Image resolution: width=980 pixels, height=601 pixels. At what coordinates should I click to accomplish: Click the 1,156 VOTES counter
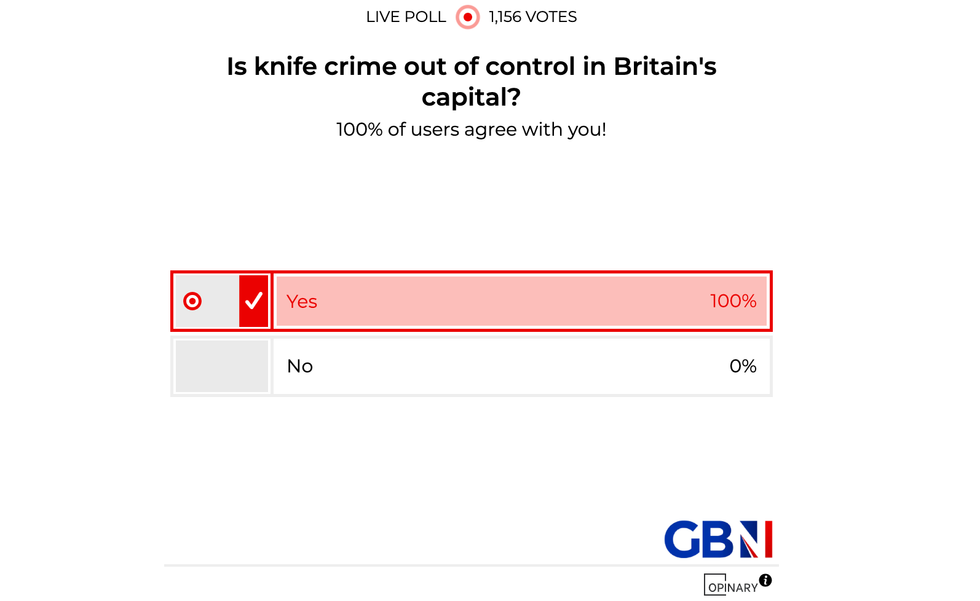(x=533, y=17)
